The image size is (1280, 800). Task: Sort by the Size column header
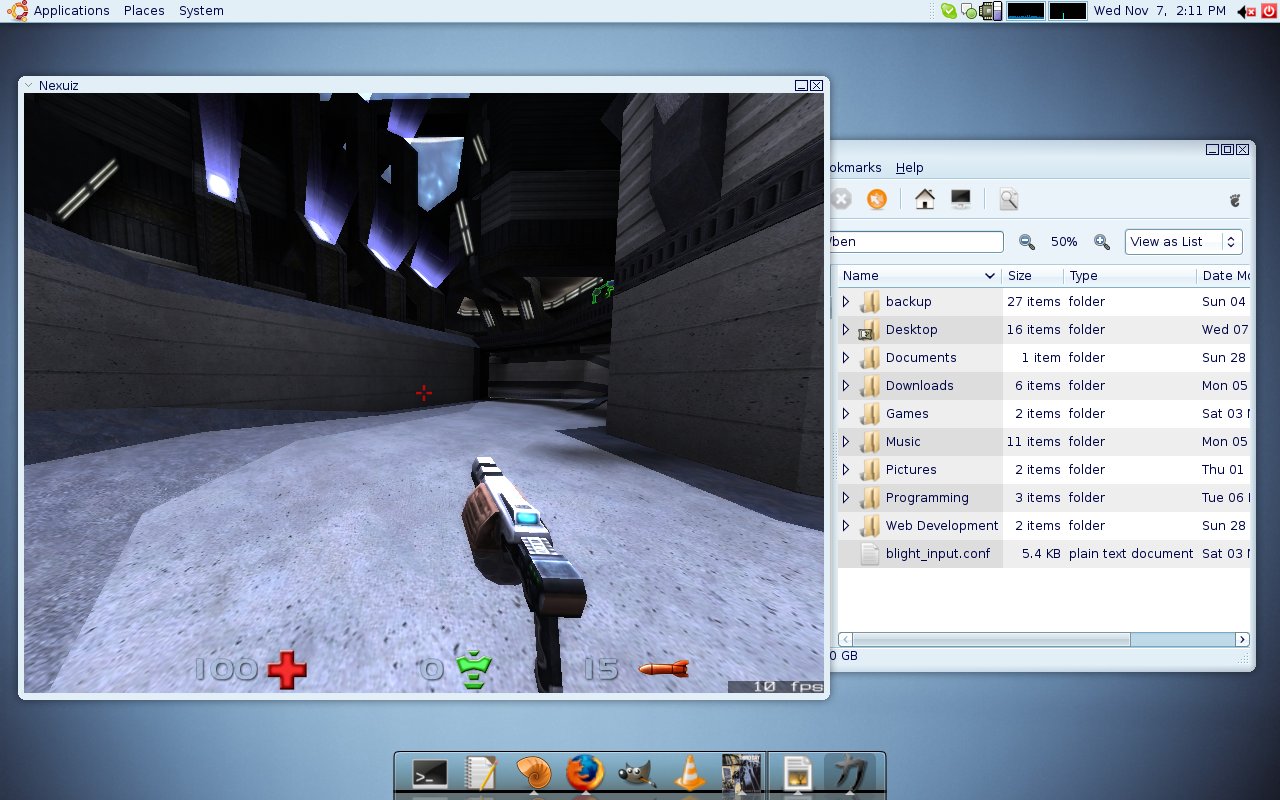click(1032, 276)
